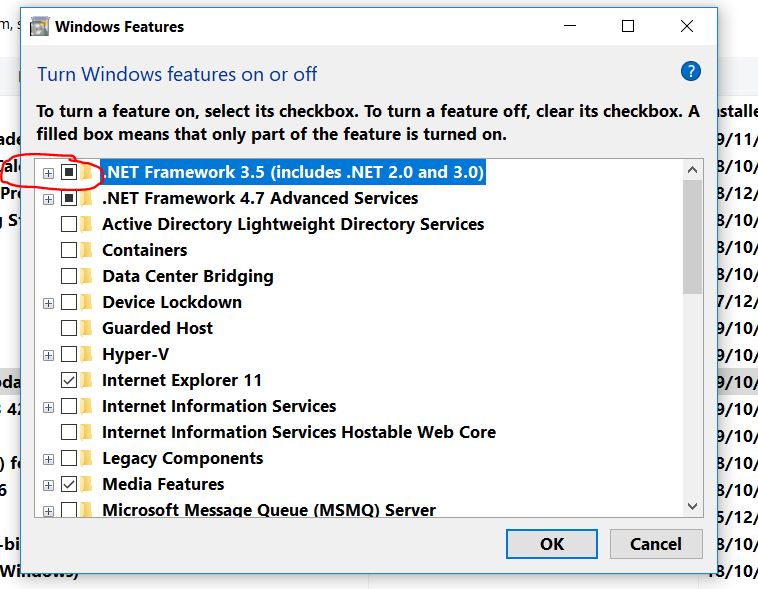
Task: Select the .NET Framework 4.7 Advanced Services row
Action: coord(260,198)
